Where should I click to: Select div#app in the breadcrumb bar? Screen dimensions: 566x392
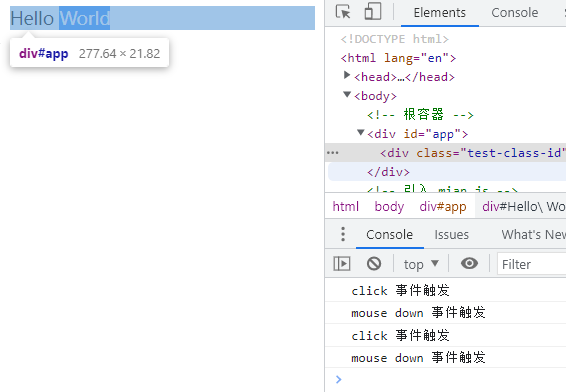pos(443,207)
